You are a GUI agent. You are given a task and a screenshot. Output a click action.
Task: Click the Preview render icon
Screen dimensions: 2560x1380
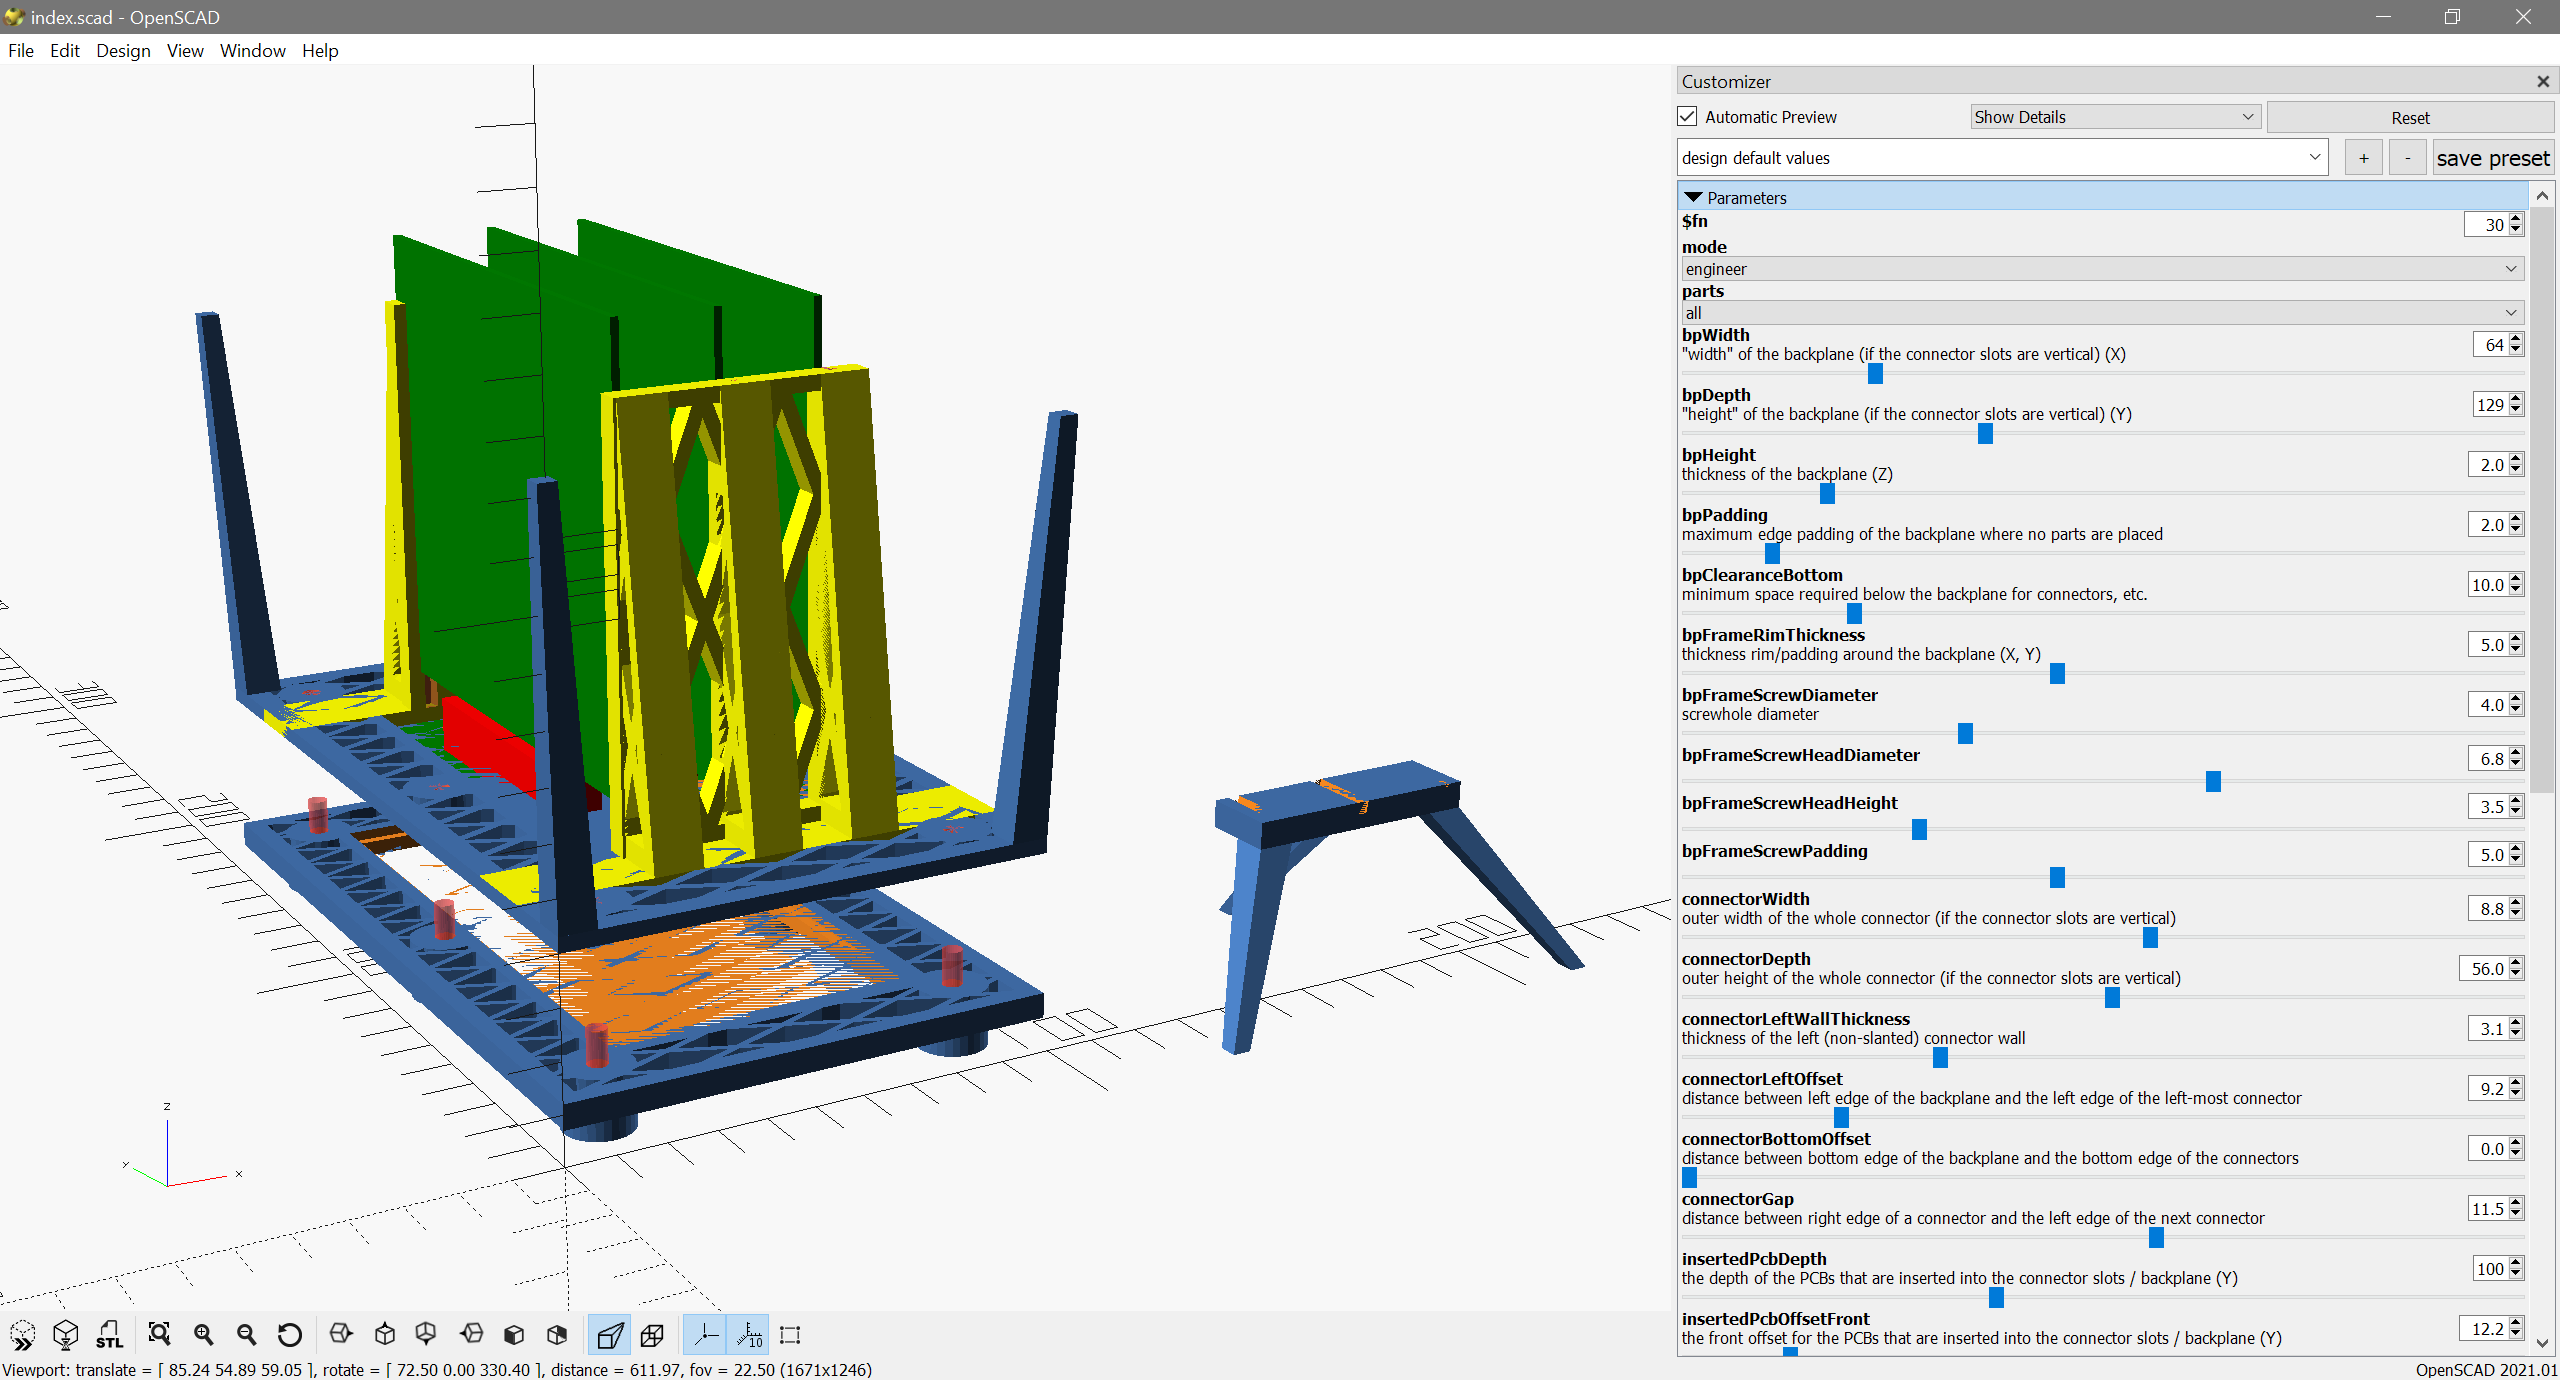click(x=22, y=1334)
